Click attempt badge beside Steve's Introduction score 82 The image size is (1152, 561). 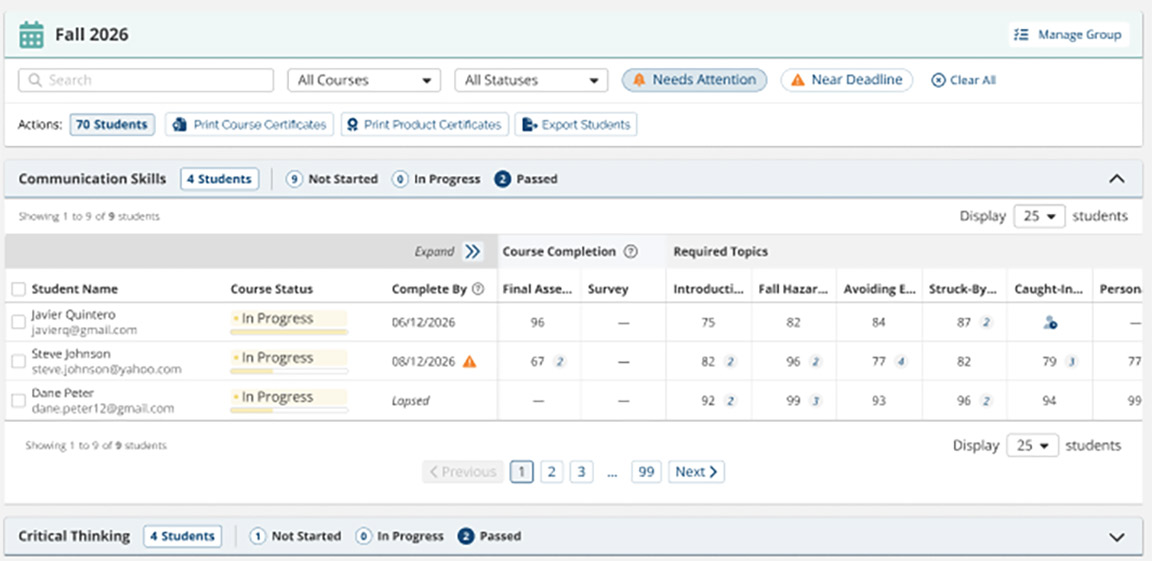[x=730, y=361]
